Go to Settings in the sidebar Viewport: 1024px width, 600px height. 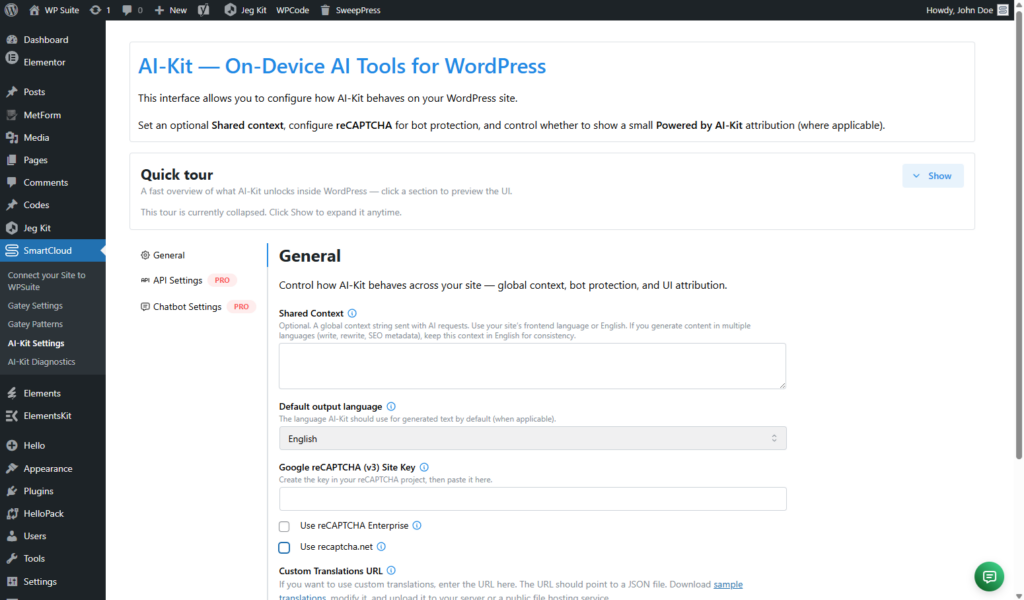point(40,581)
